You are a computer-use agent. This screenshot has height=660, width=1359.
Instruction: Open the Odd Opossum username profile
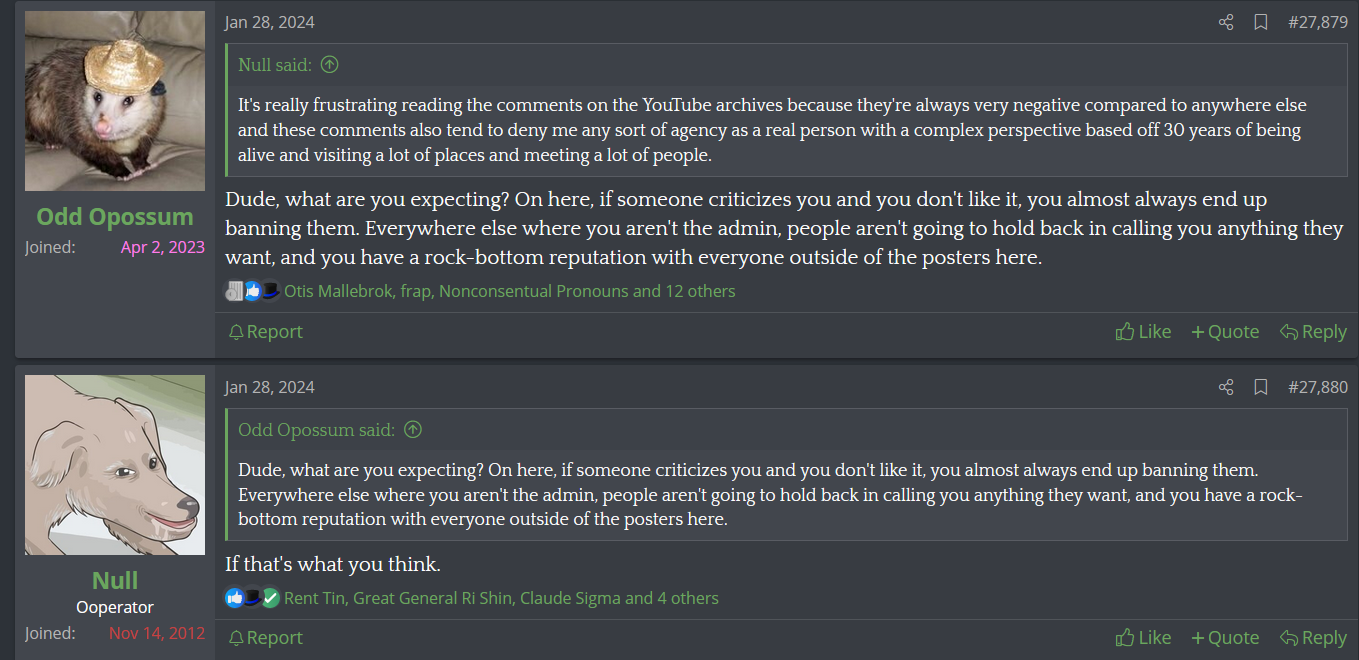[x=115, y=217]
